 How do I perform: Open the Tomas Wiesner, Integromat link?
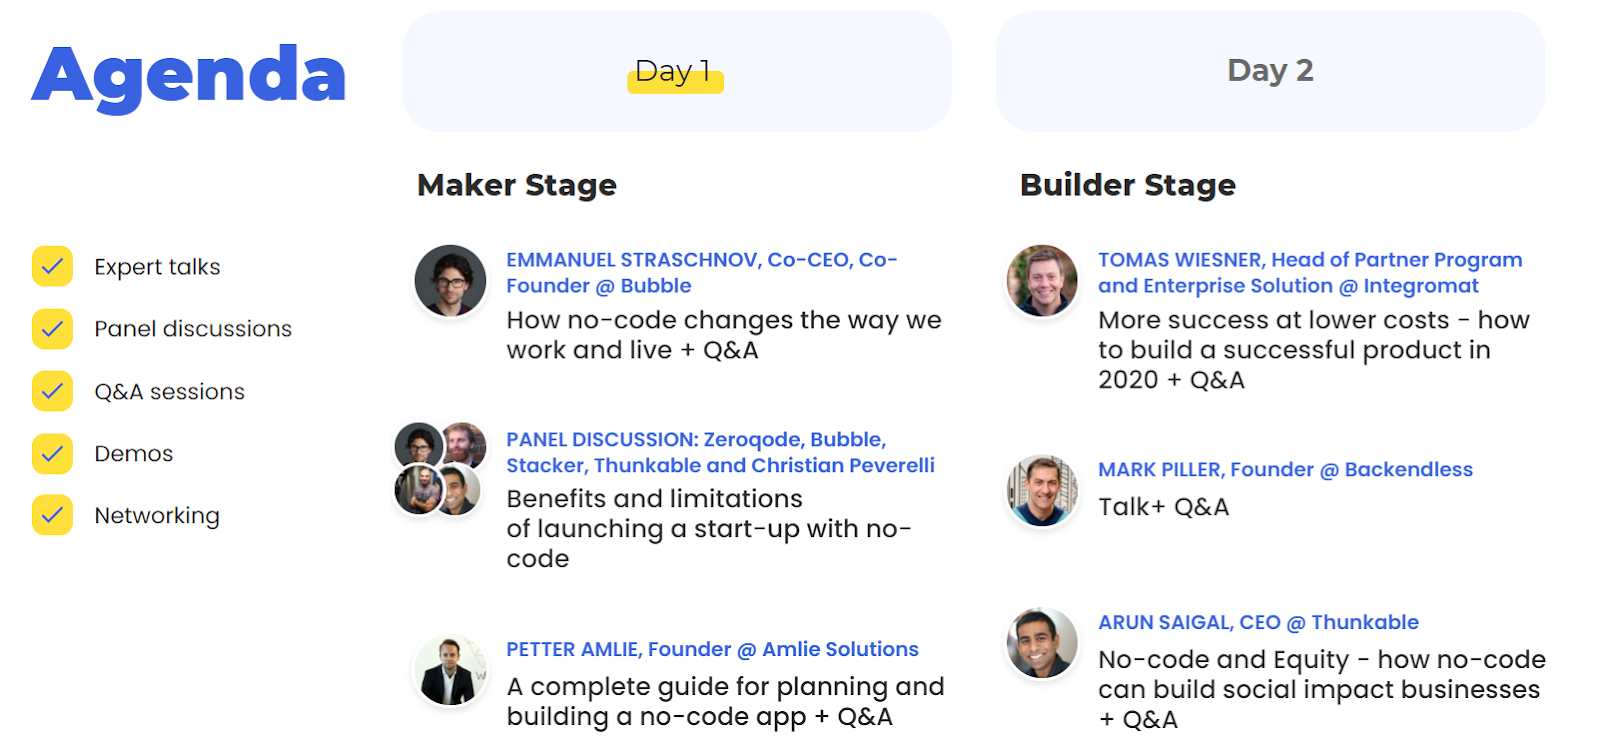(1310, 272)
